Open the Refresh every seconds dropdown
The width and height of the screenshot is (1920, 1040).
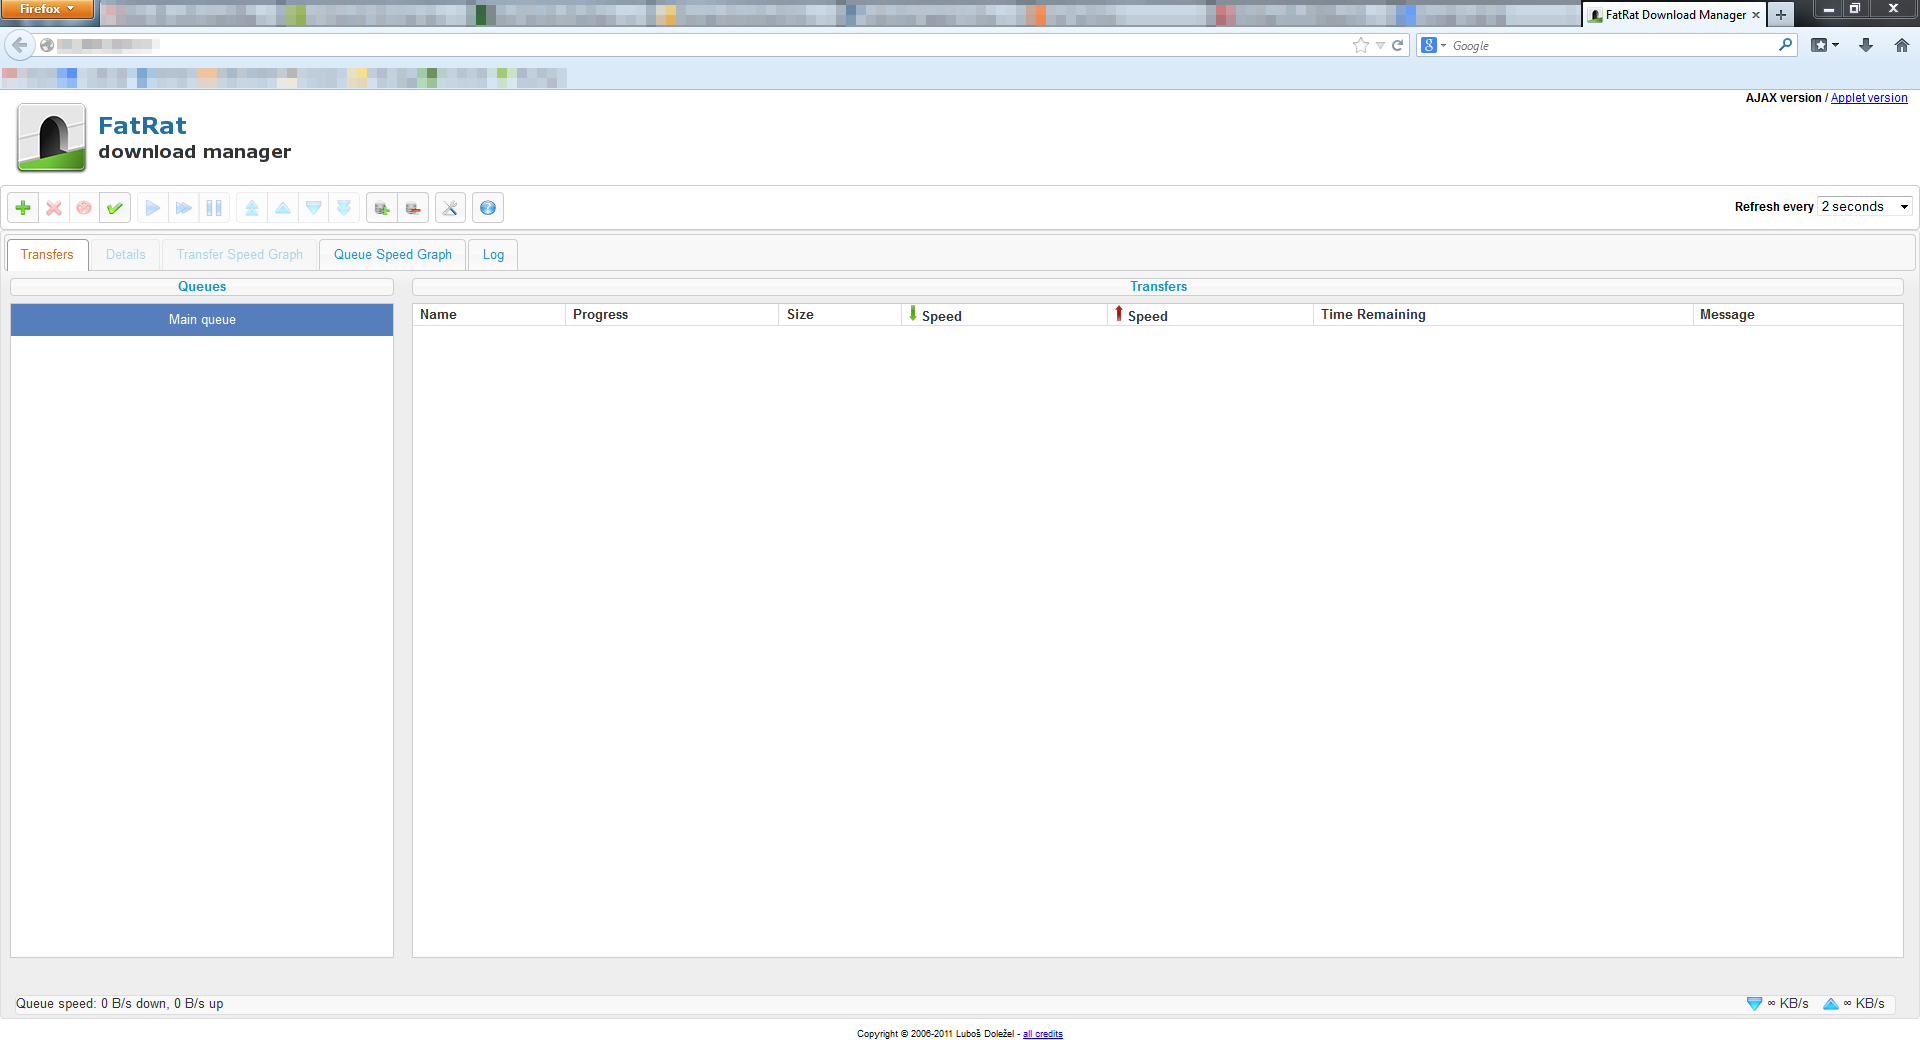click(x=1865, y=207)
